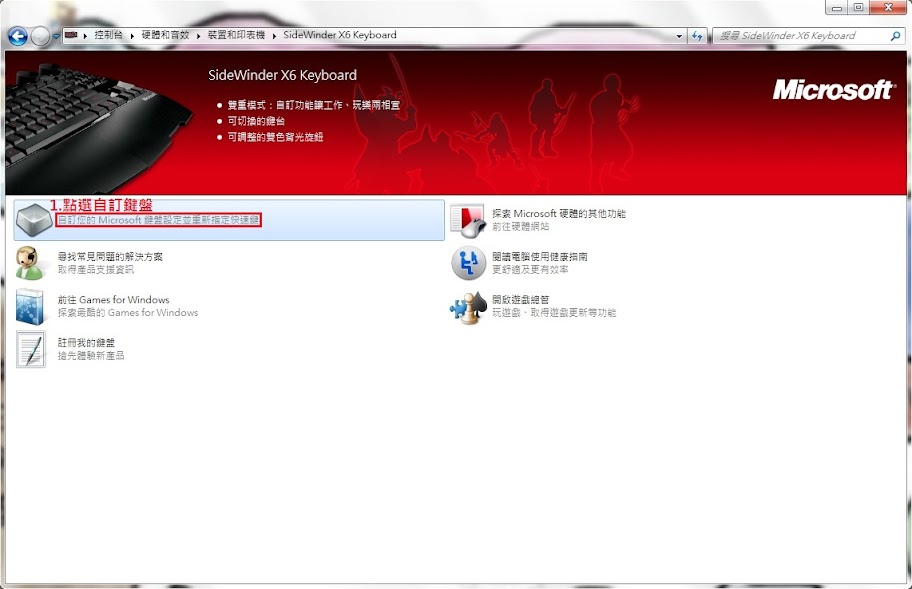Refresh the view with the address bar refresh button
Viewport: 912px width, 589px height.
pyautogui.click(x=697, y=36)
